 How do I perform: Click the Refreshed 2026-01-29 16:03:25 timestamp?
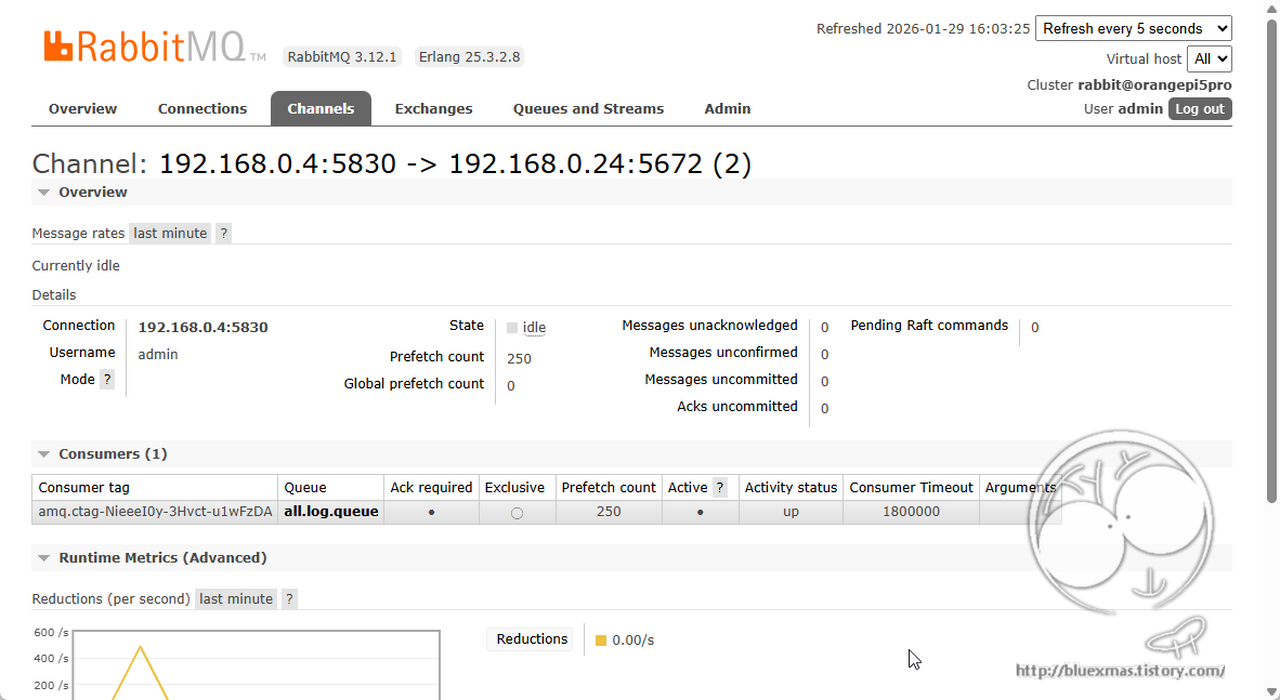tap(923, 29)
